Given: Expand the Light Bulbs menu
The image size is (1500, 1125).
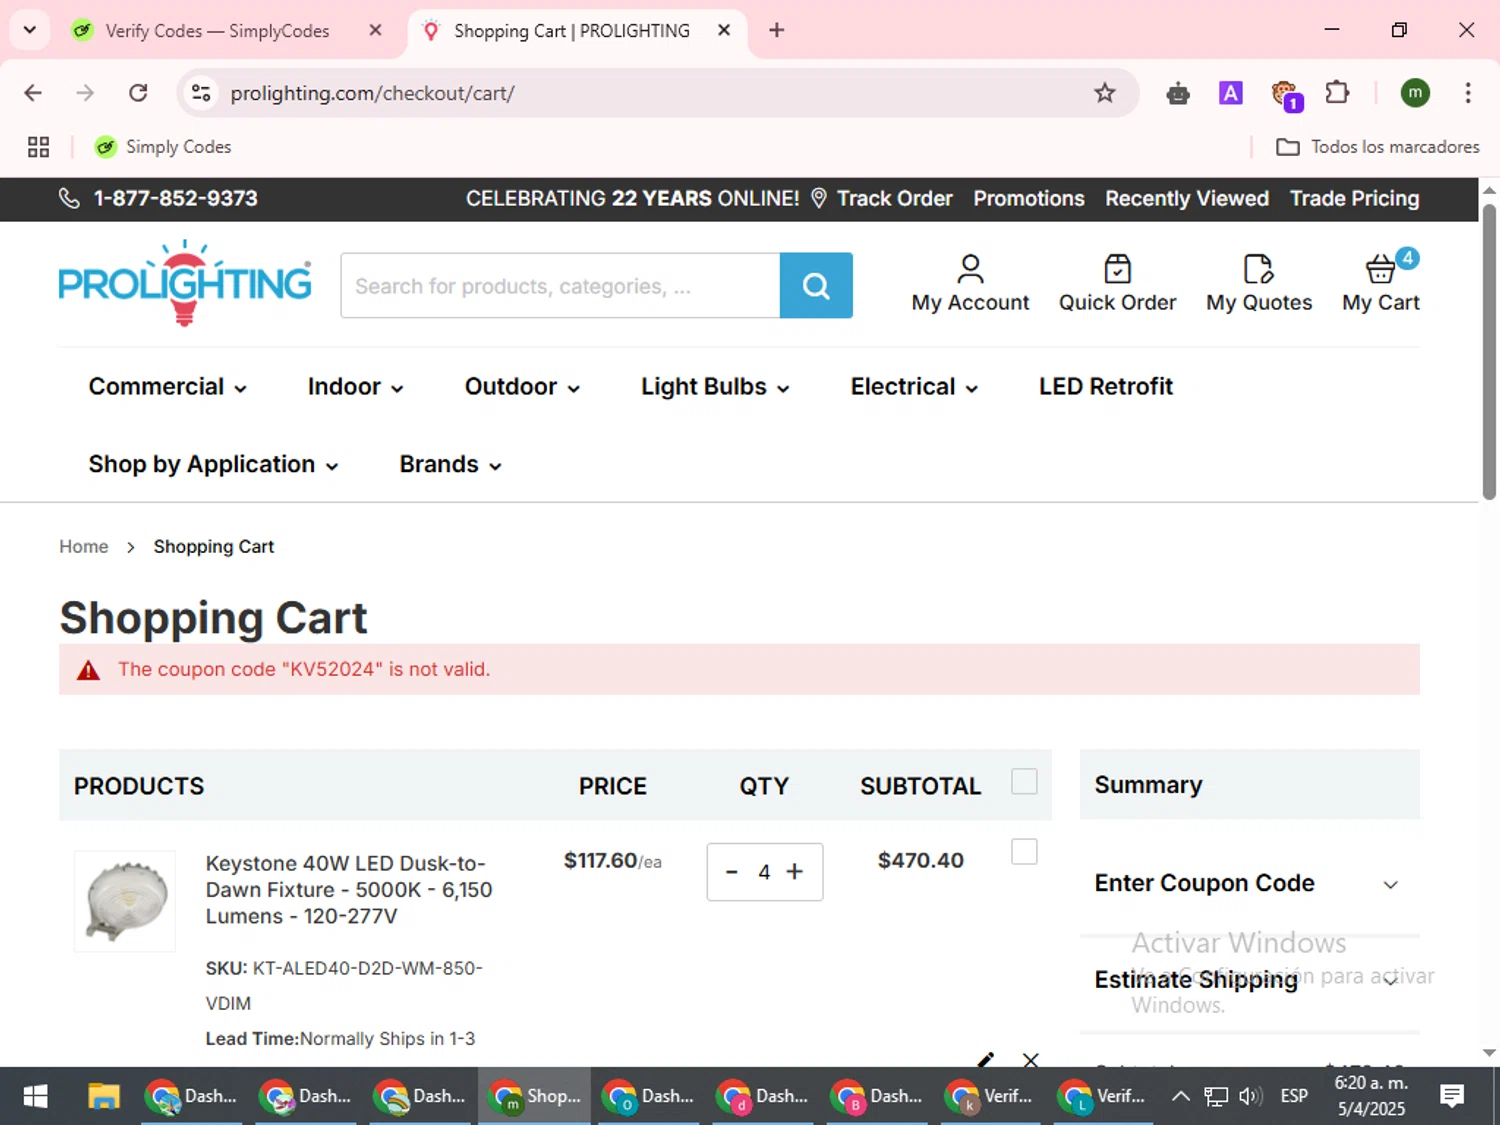Looking at the screenshot, I should point(715,387).
